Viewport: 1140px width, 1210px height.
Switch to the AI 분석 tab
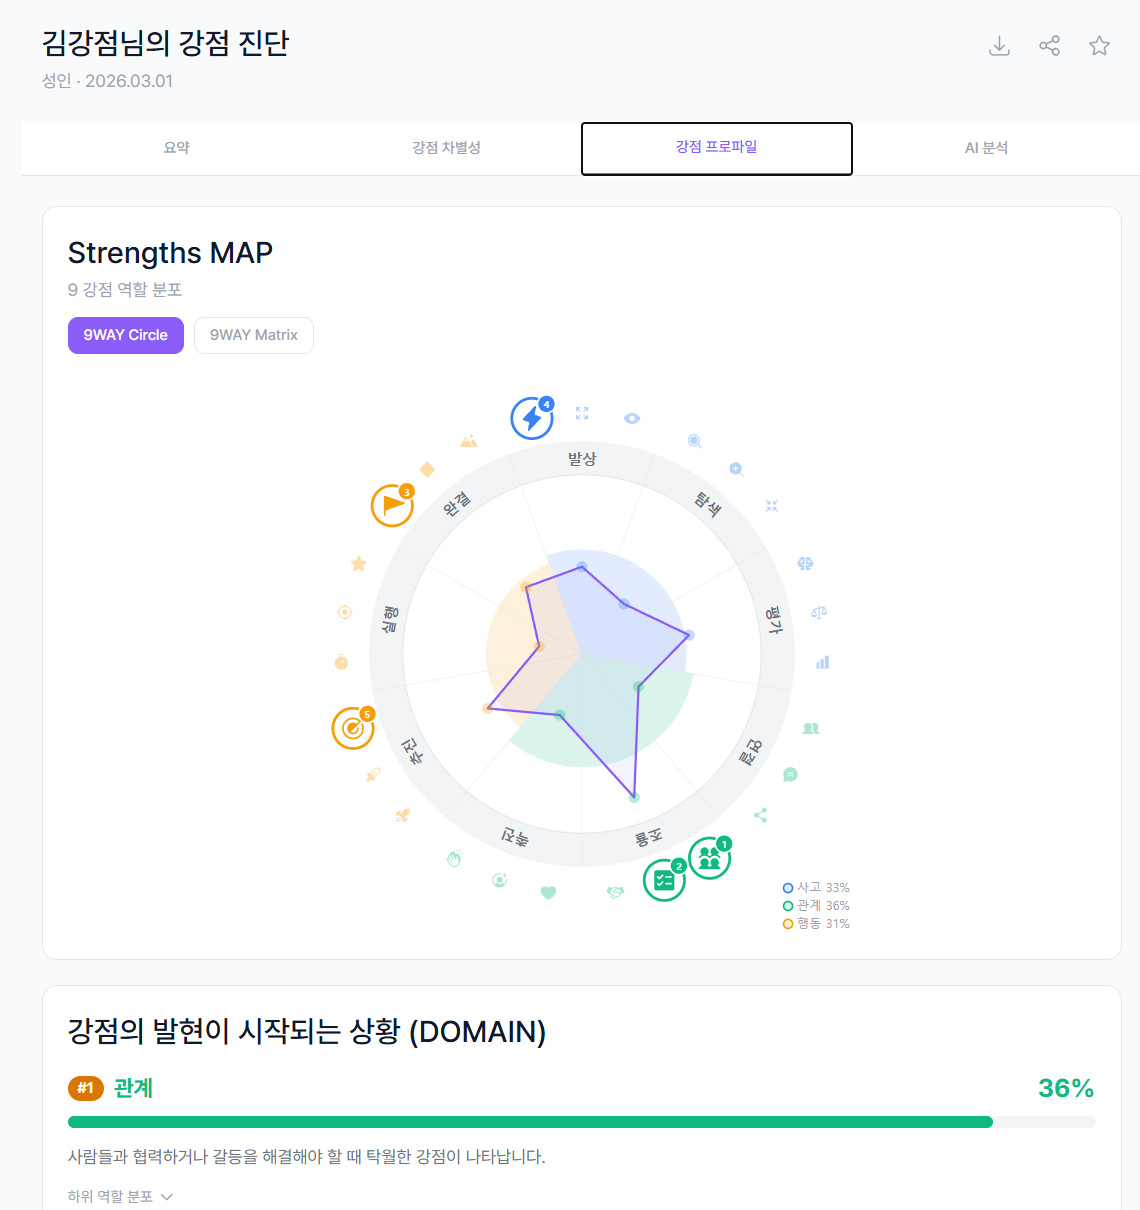(986, 148)
